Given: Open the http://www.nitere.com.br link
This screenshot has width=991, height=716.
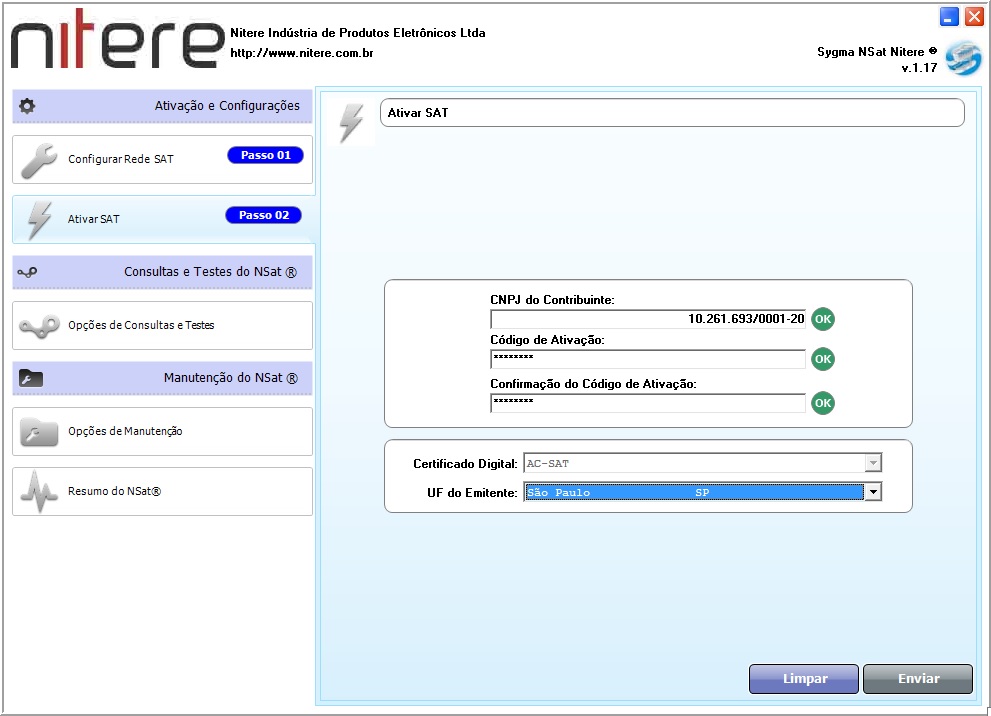Looking at the screenshot, I should 301,53.
